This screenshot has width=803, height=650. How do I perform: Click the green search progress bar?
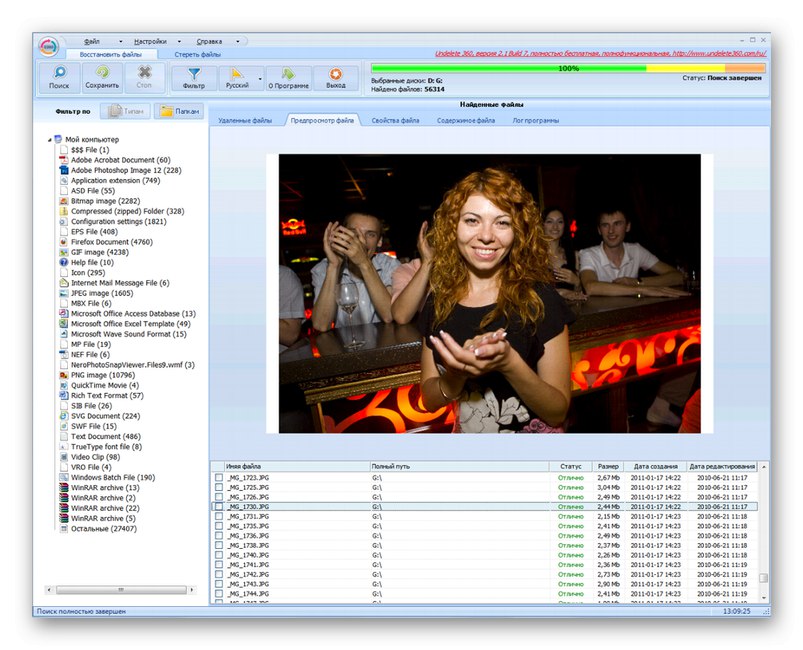(x=507, y=68)
